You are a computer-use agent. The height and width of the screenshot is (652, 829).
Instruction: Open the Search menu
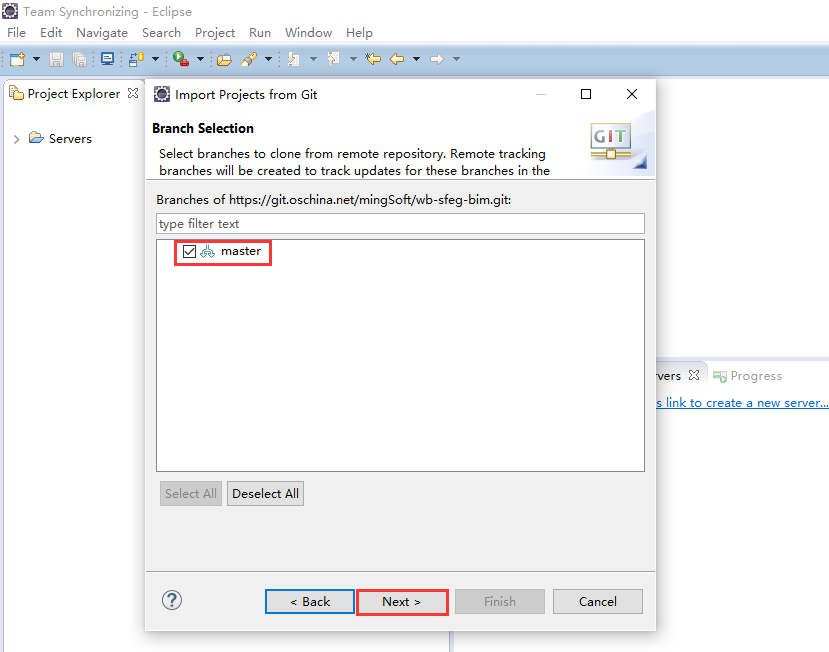point(161,33)
